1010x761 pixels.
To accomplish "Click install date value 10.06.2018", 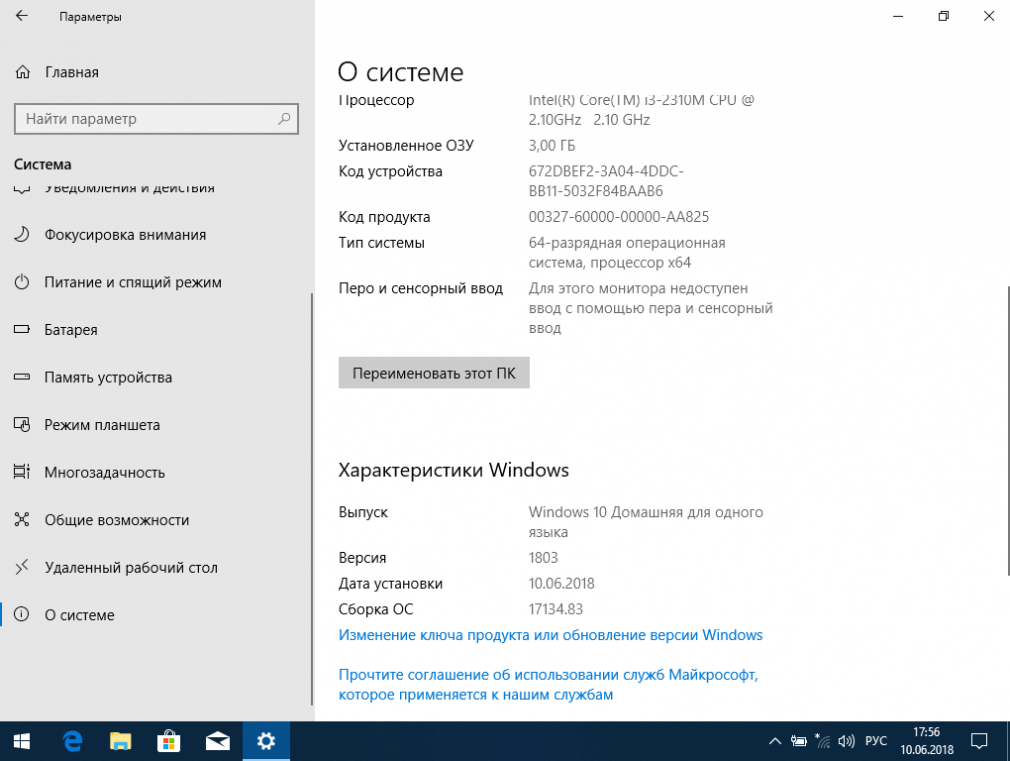I will point(561,584).
